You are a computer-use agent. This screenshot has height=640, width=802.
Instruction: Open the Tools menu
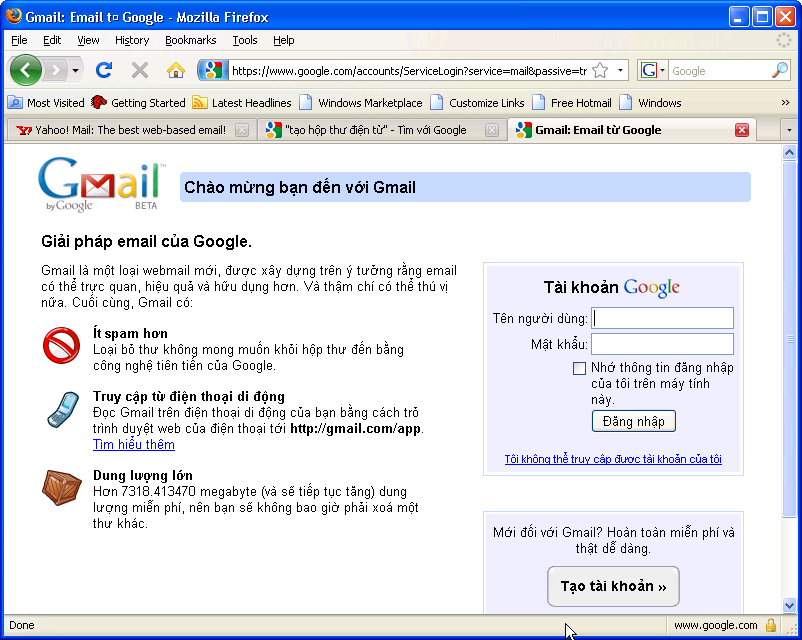coord(244,40)
